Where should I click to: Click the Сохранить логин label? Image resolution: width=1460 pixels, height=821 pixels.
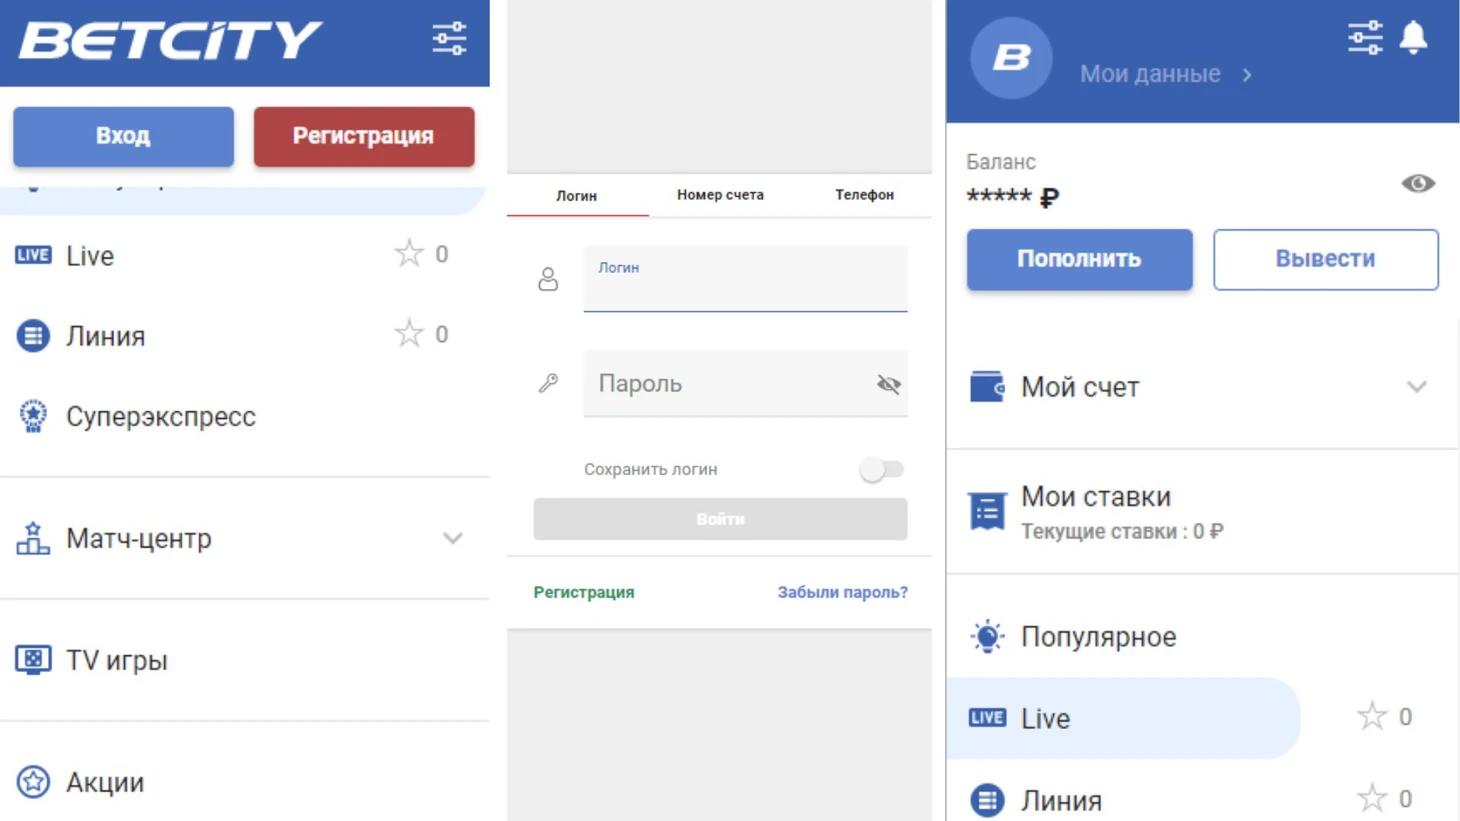click(x=651, y=469)
